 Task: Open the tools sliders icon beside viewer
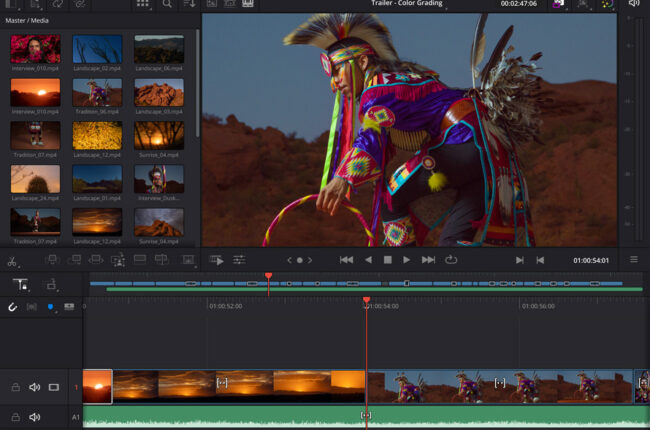click(240, 260)
